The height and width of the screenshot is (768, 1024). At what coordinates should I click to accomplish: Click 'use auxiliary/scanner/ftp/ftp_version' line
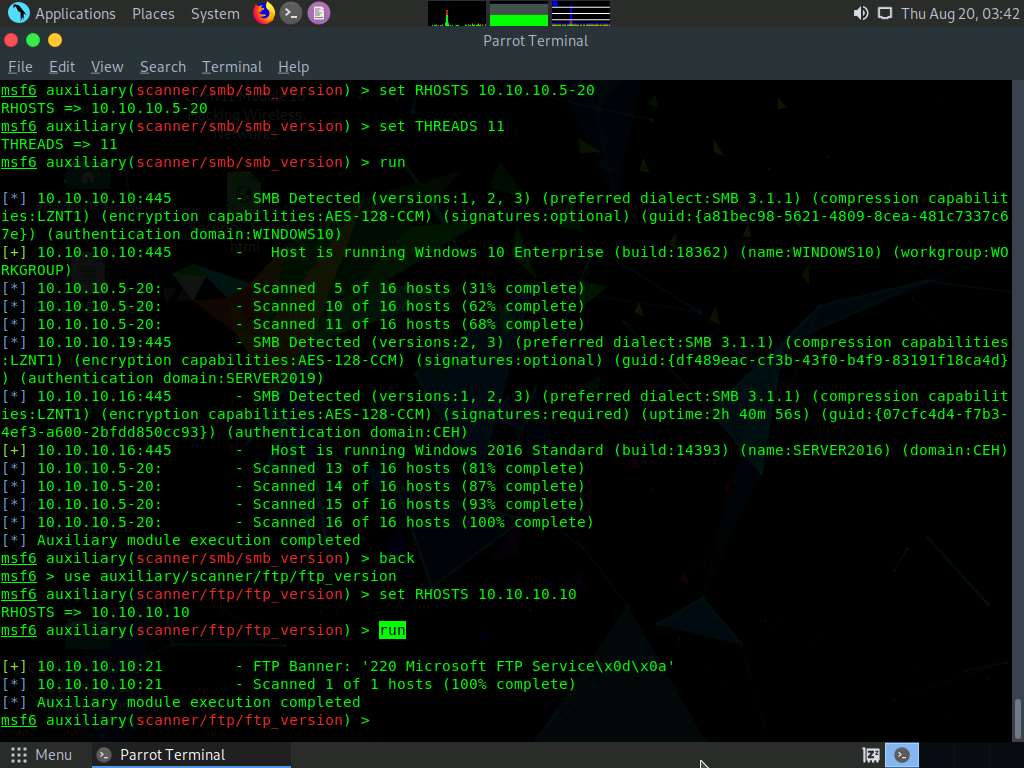(230, 576)
